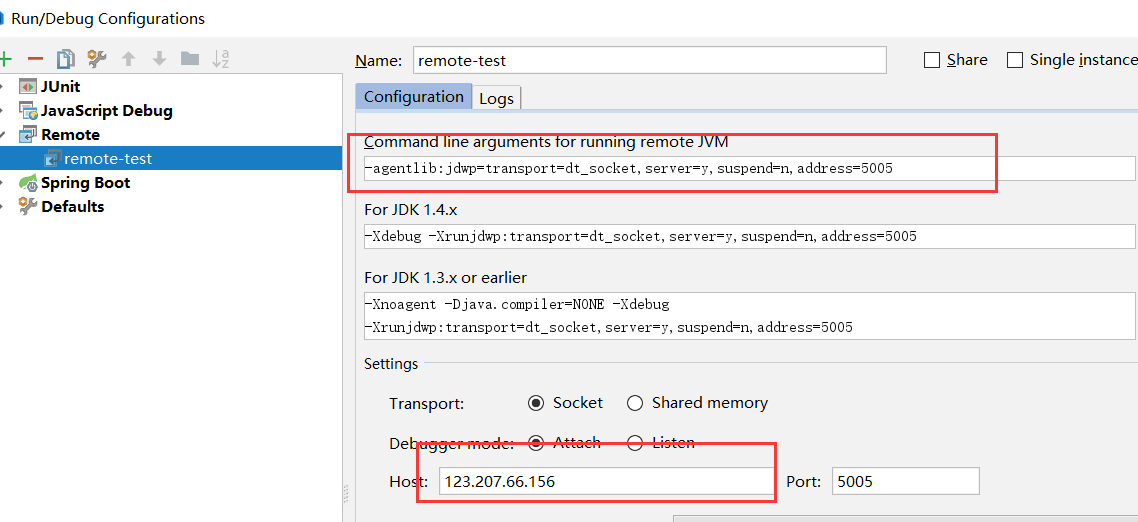Screen dimensions: 1138x522
Task: Click the remove configuration minus icon
Action: (35, 59)
